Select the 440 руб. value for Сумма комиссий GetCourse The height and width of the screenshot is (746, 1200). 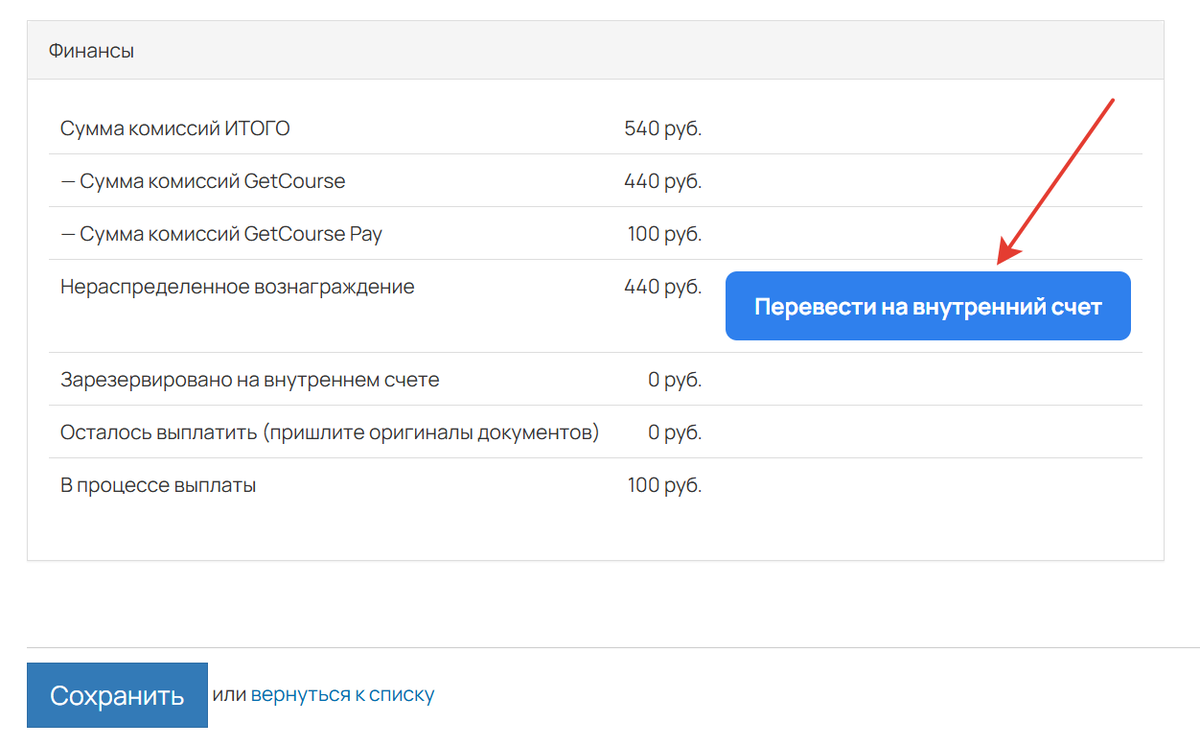coord(663,181)
